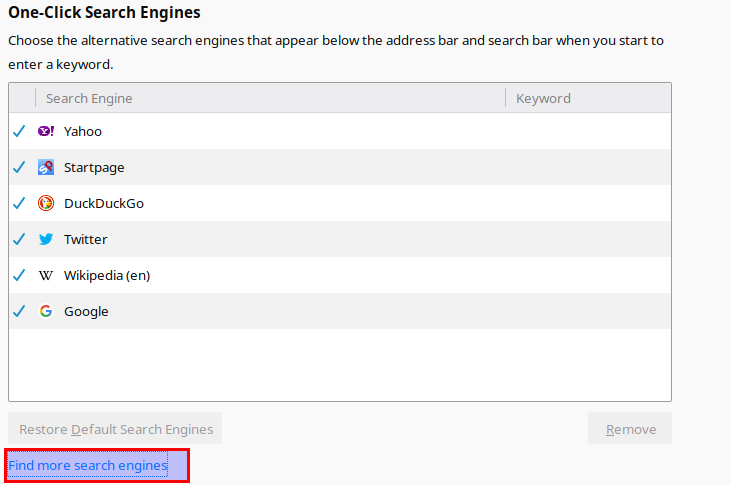Click the DuckDuckGo logo icon
Viewport: 731px width, 485px height.
pyautogui.click(x=46, y=203)
